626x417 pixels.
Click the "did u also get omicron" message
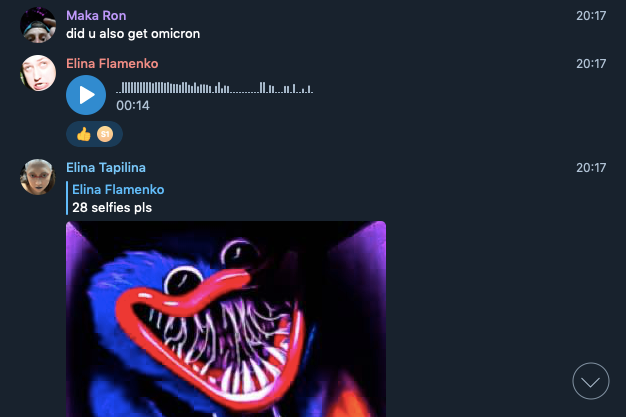point(133,34)
